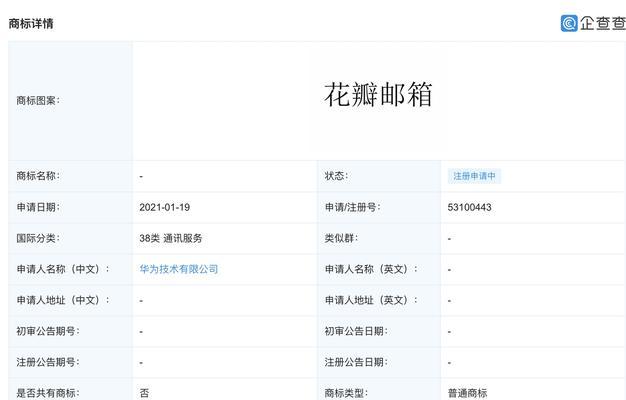Click the 申请日期 label

(38, 207)
